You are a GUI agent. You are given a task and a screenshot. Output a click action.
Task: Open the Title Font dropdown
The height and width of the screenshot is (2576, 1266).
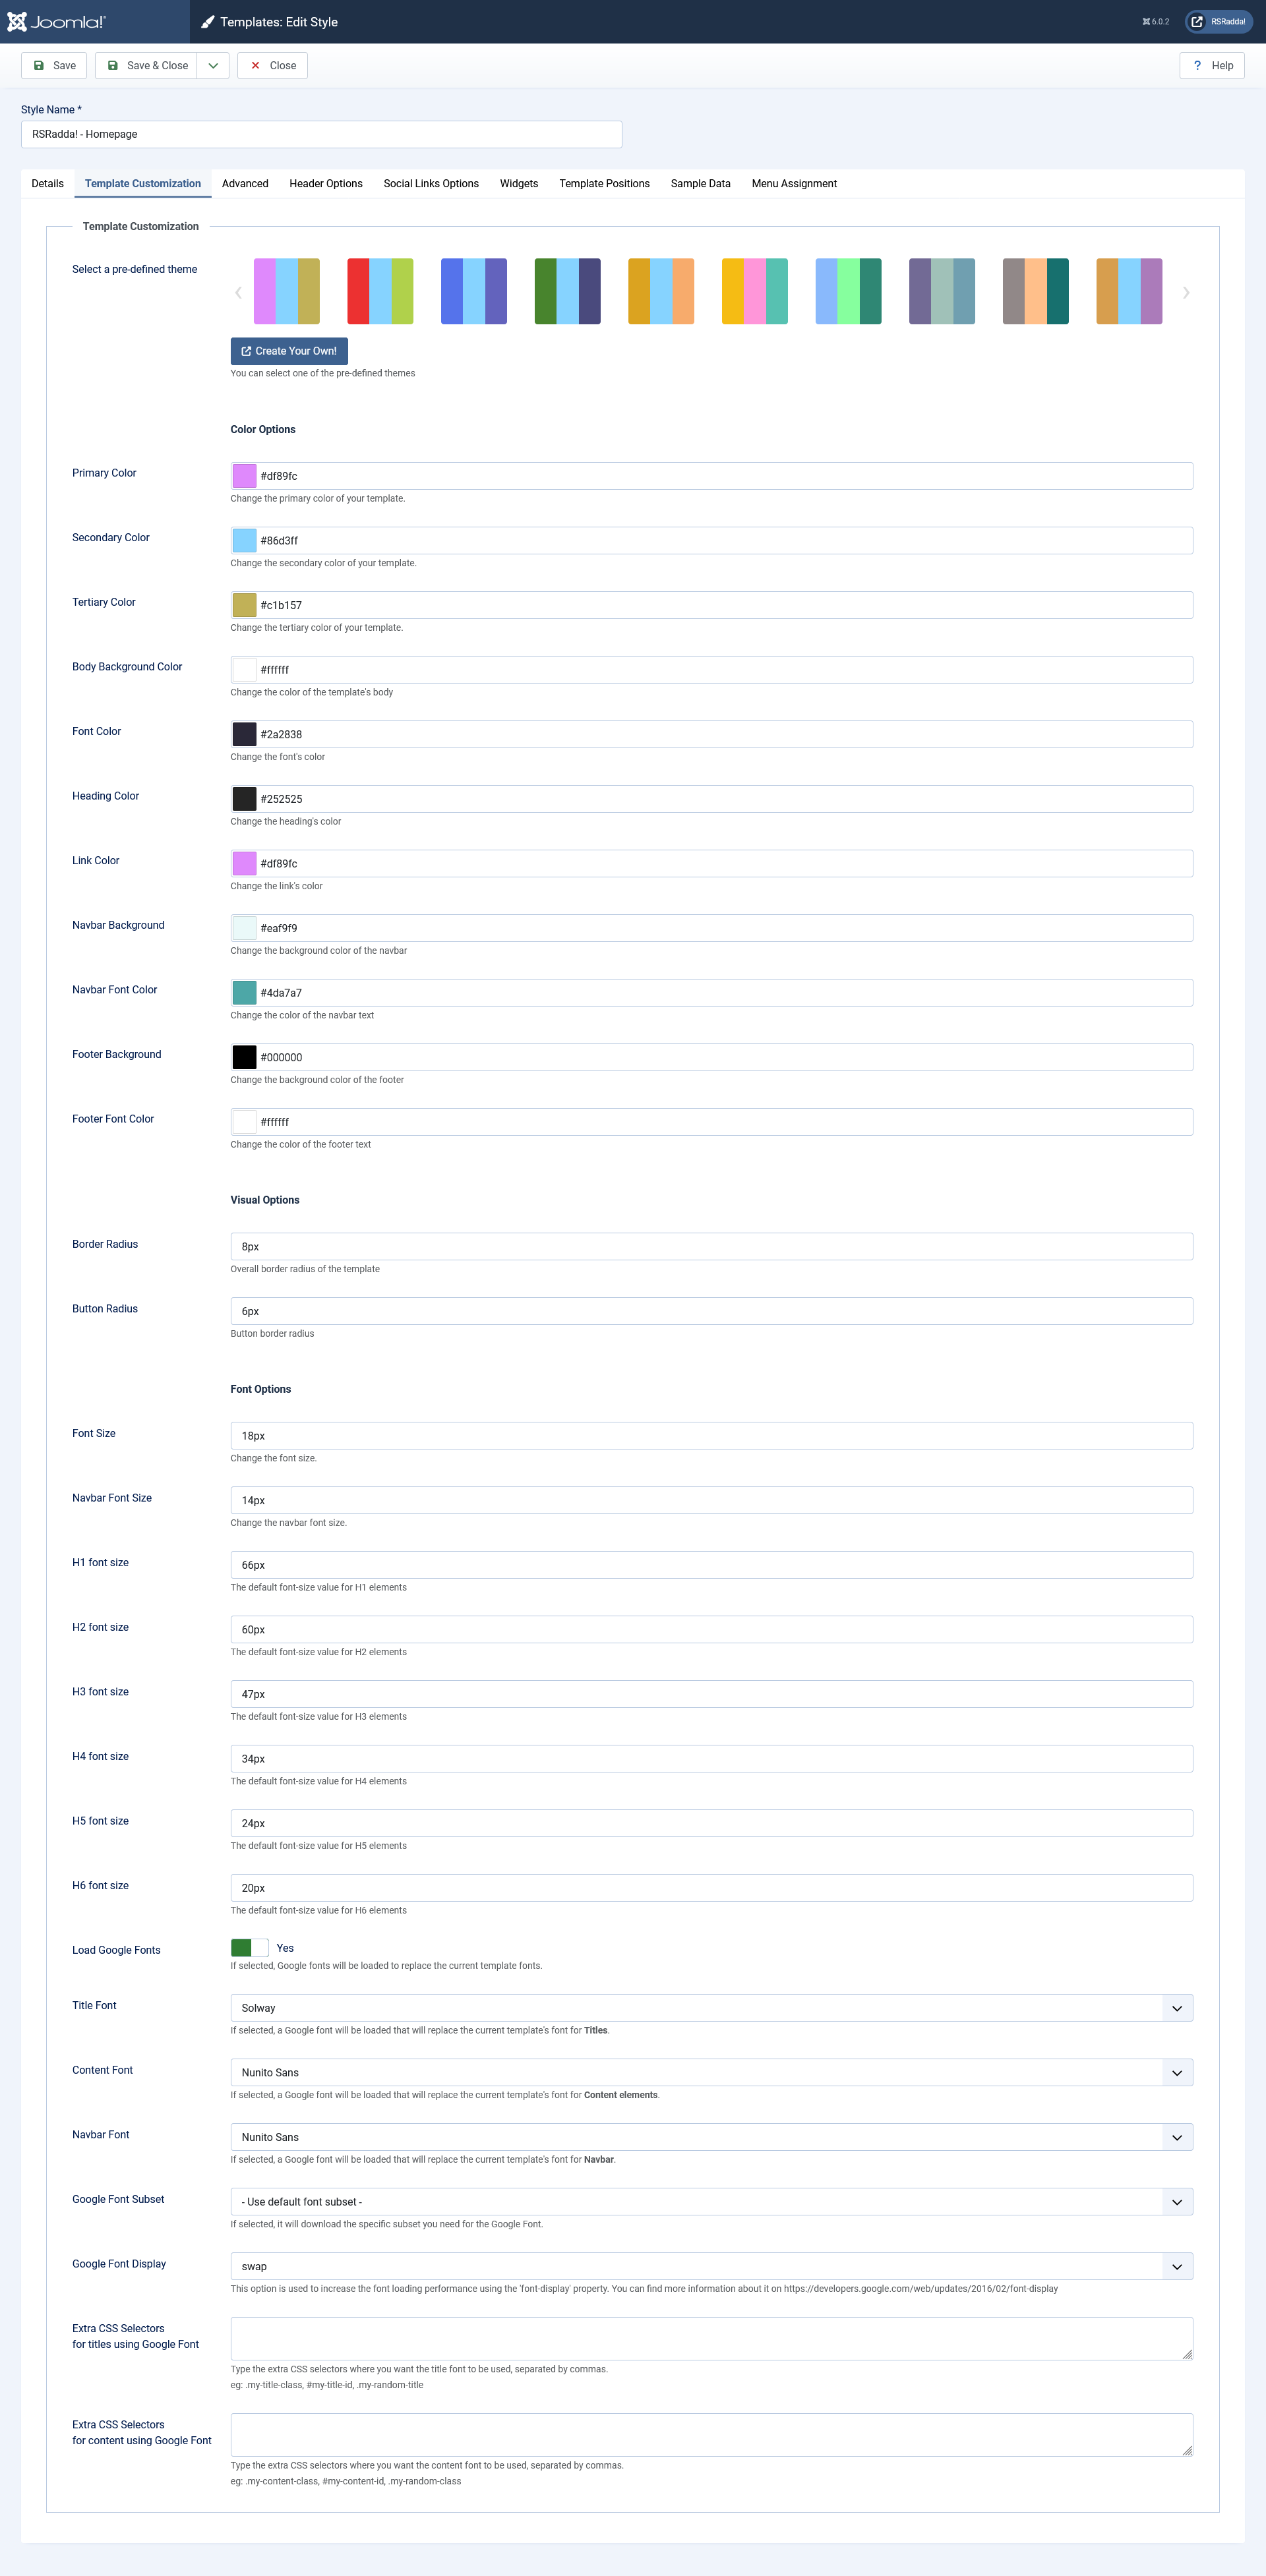point(711,2008)
